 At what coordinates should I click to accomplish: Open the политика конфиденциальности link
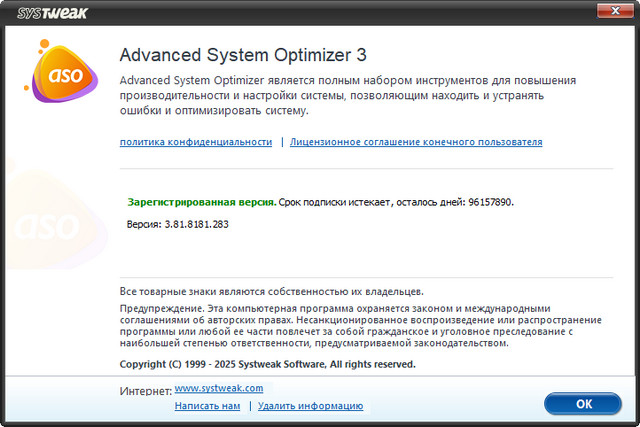[195, 143]
